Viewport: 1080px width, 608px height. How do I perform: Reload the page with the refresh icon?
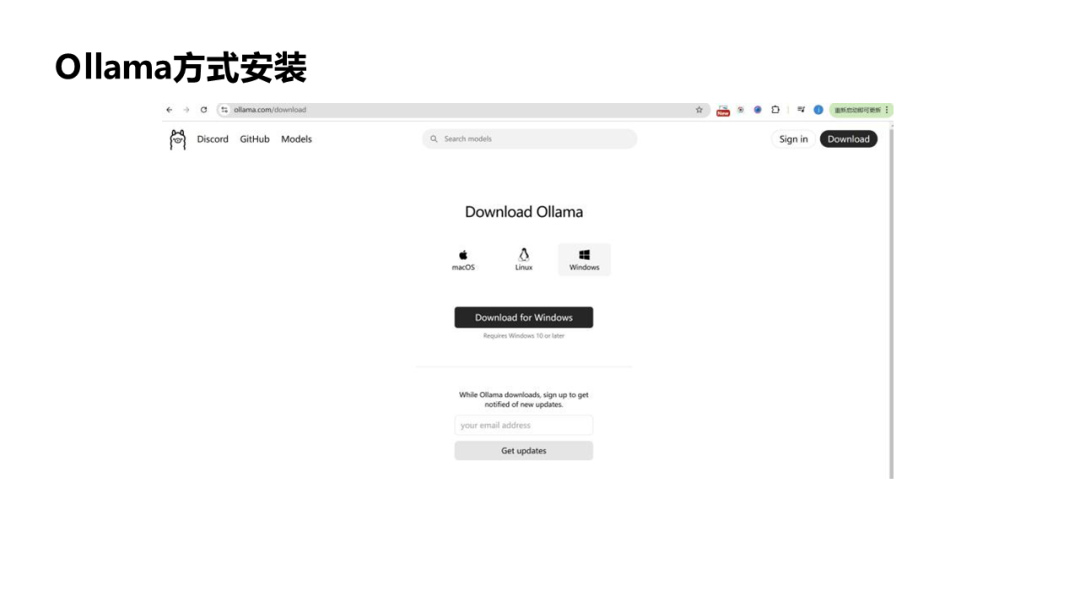pyautogui.click(x=204, y=109)
